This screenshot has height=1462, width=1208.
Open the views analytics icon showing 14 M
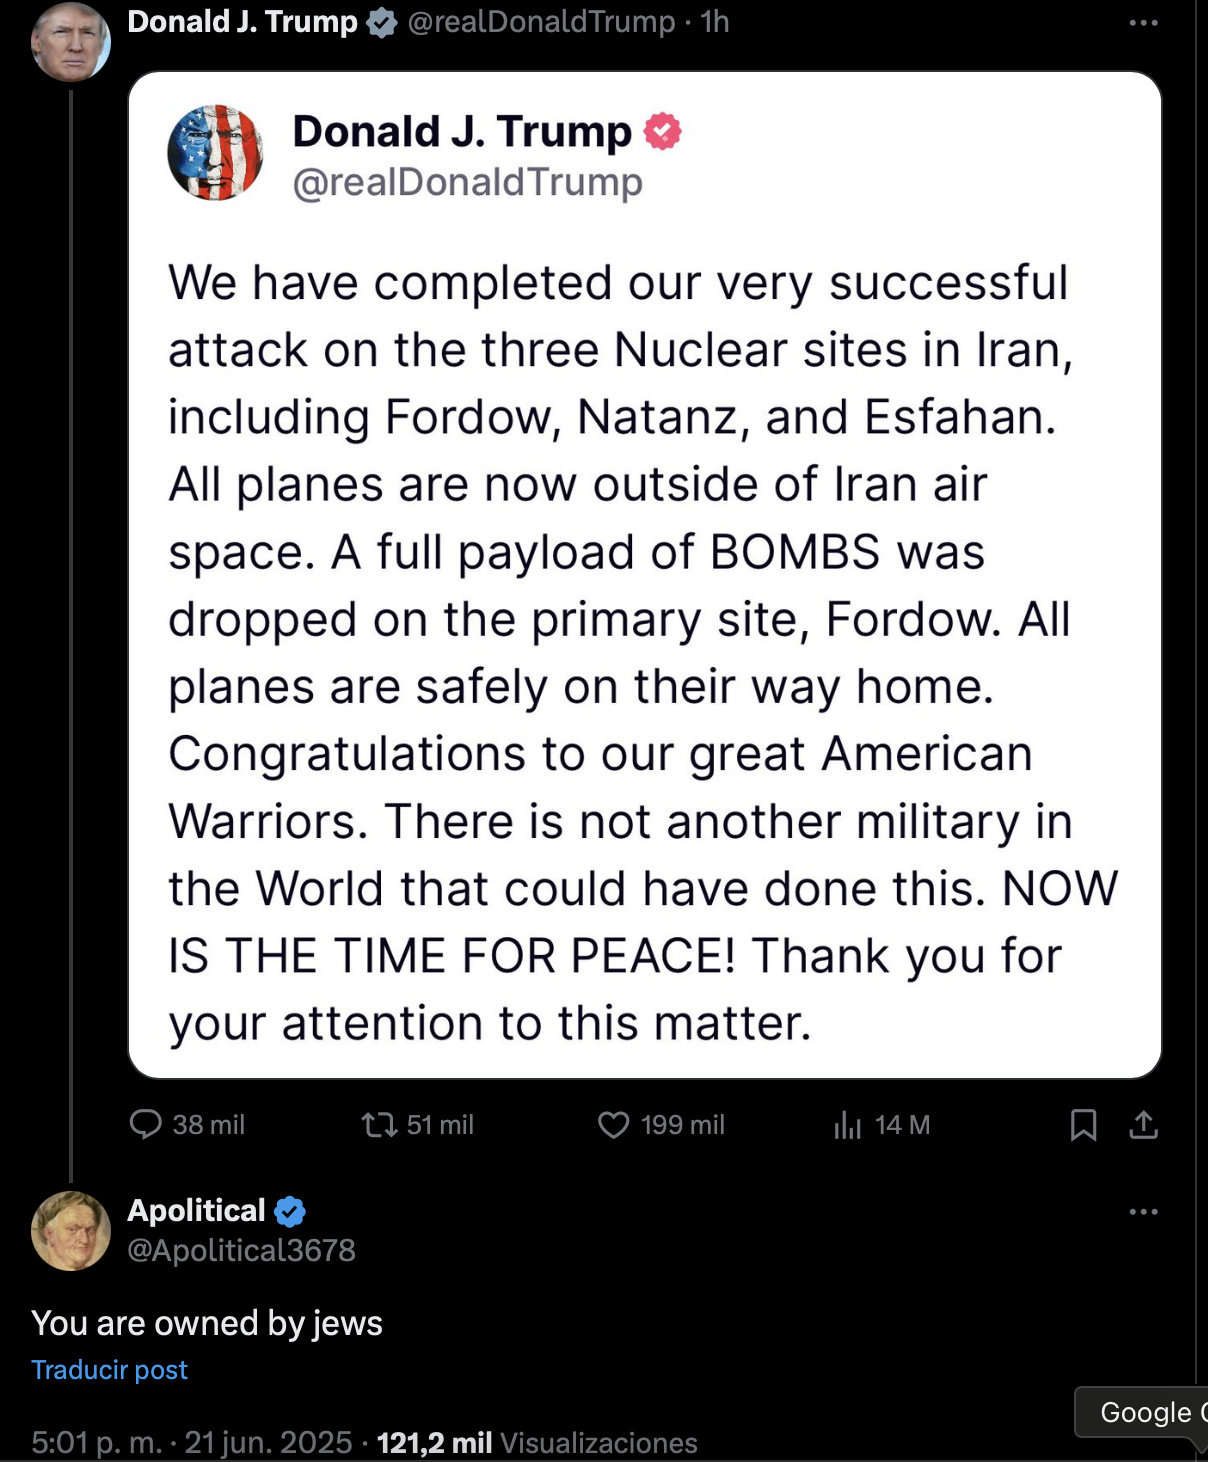tap(847, 1126)
